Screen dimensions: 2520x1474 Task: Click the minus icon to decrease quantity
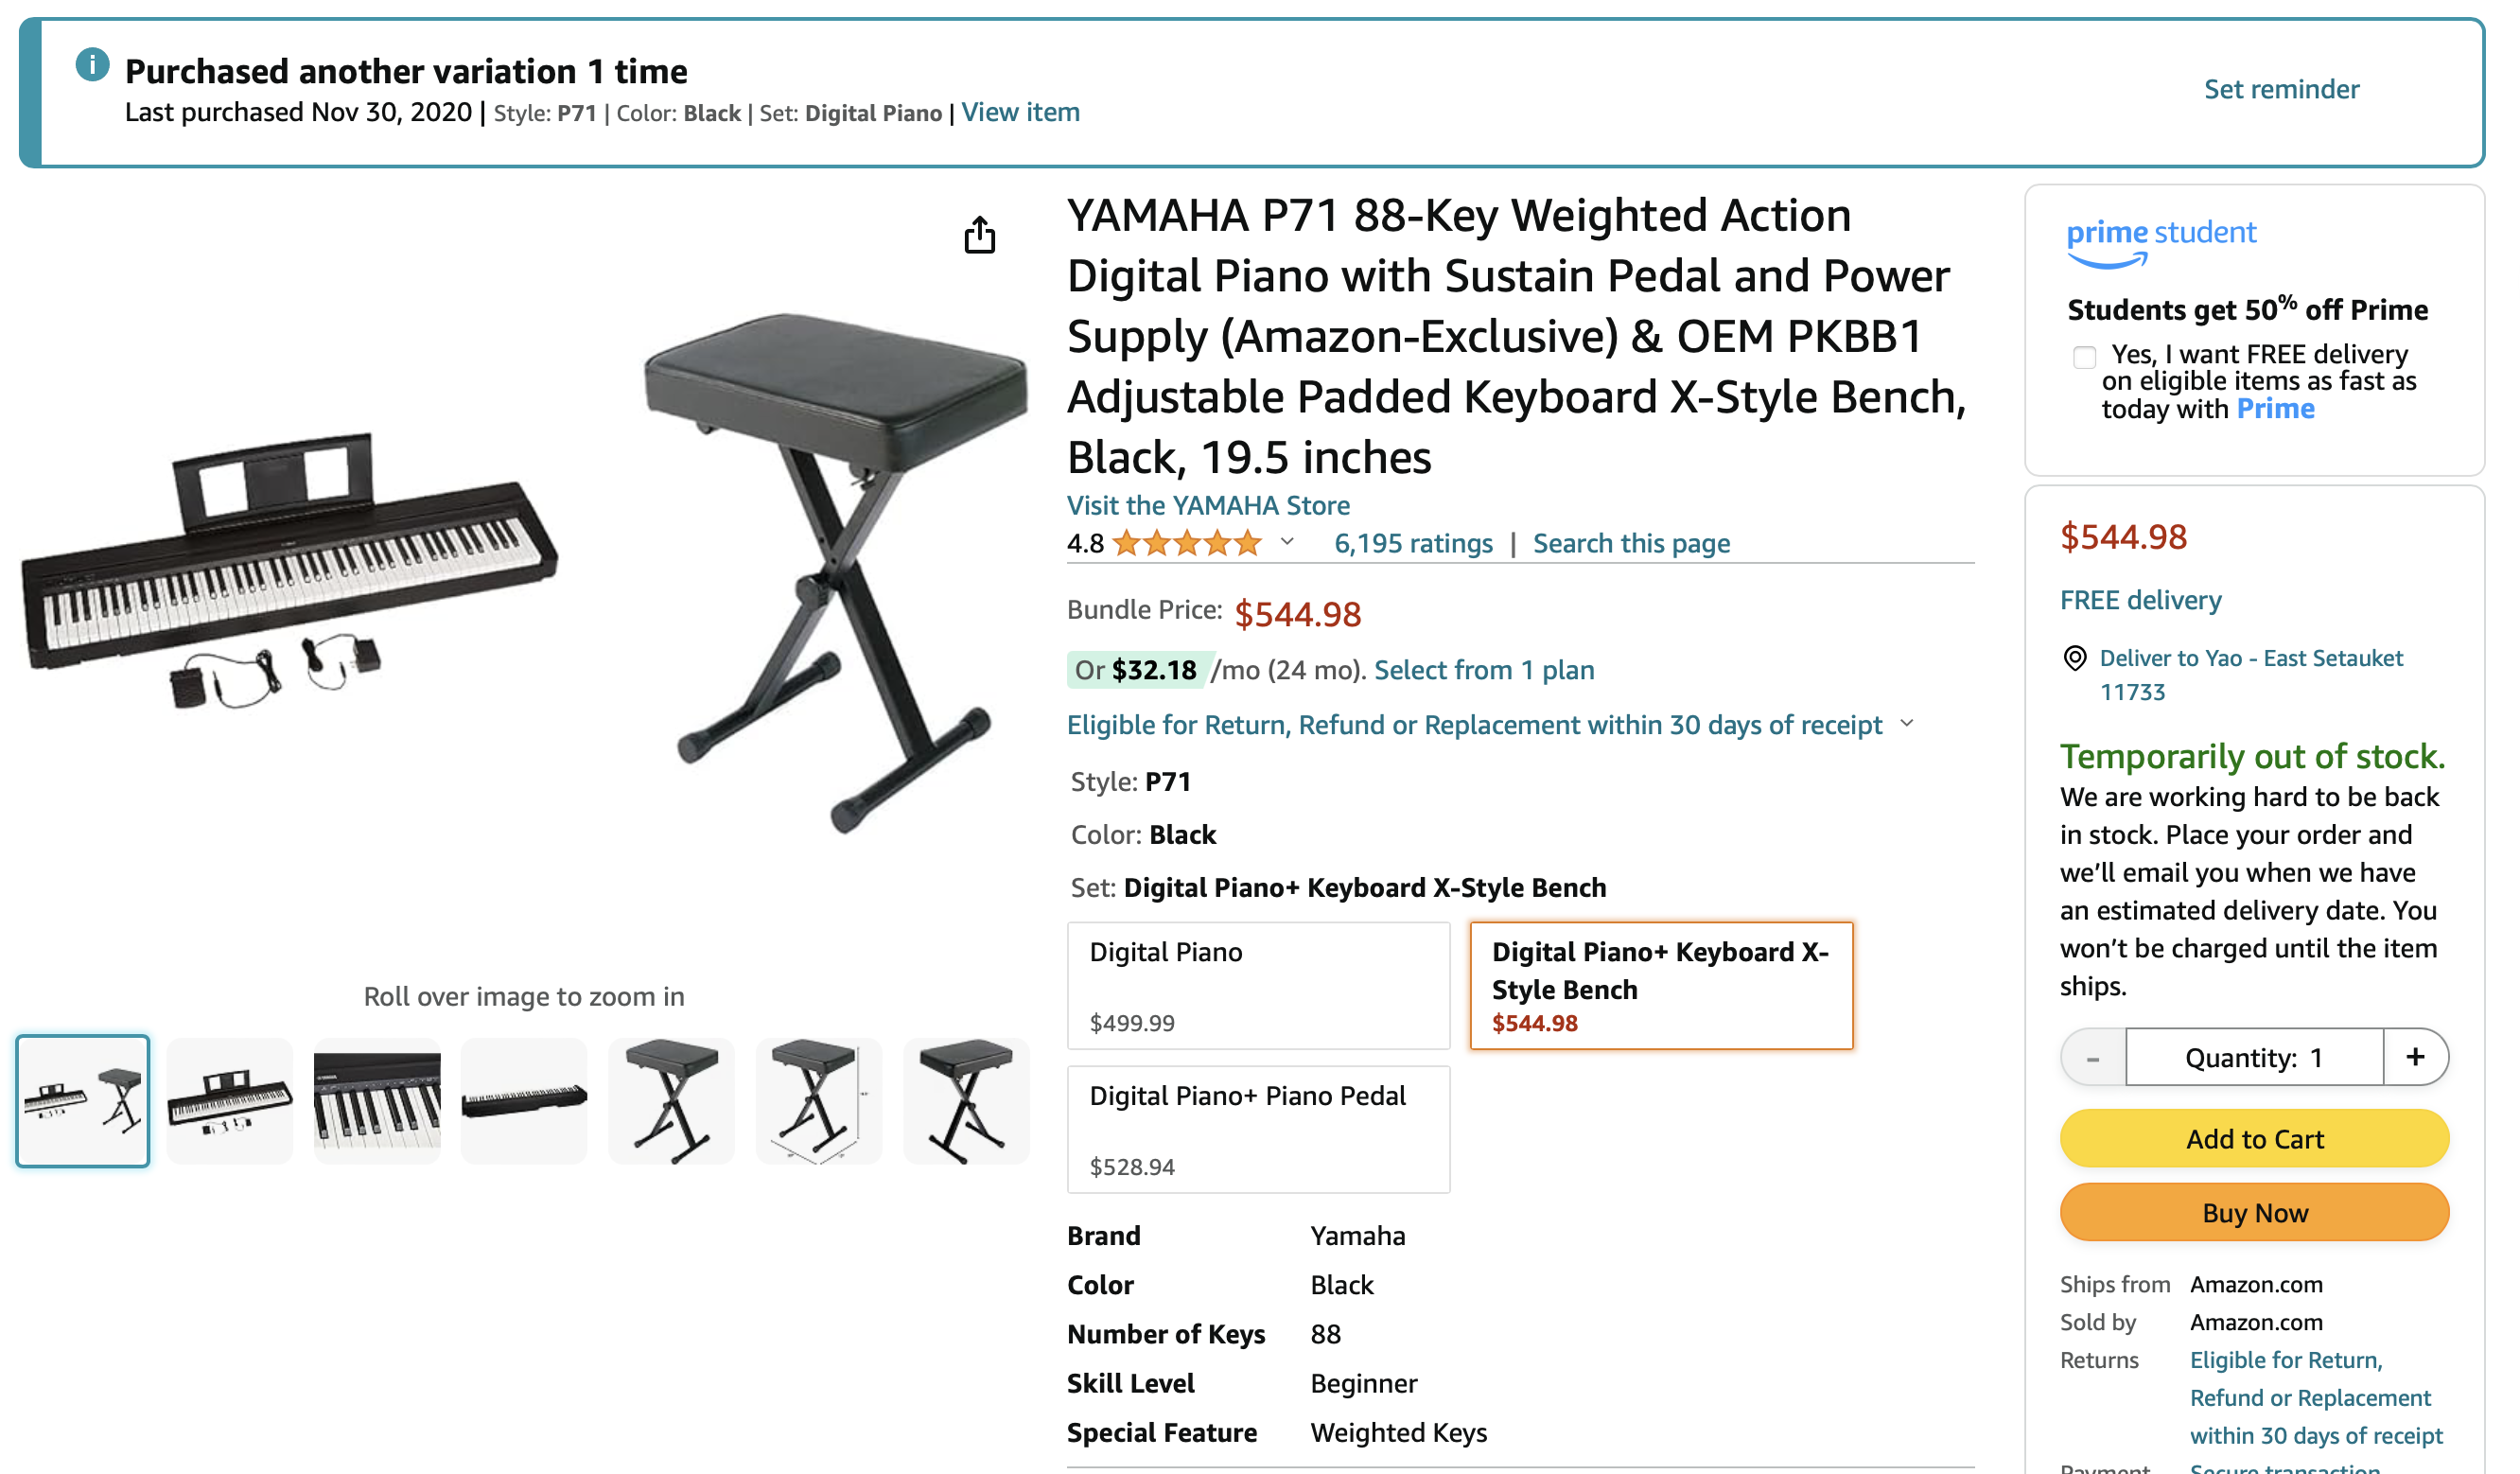point(2092,1057)
